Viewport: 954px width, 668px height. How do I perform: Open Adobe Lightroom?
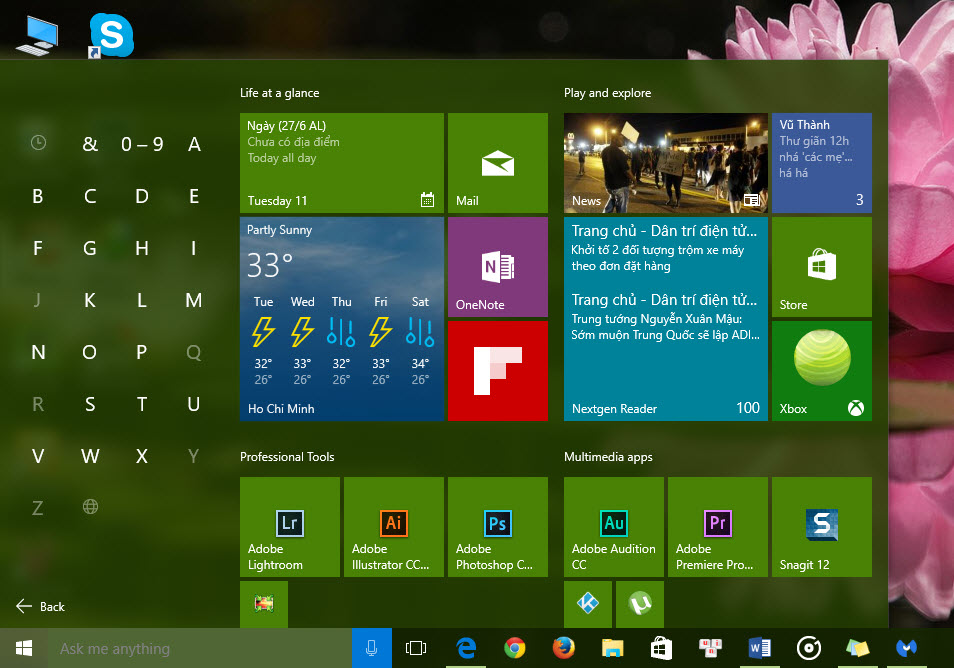click(x=289, y=527)
